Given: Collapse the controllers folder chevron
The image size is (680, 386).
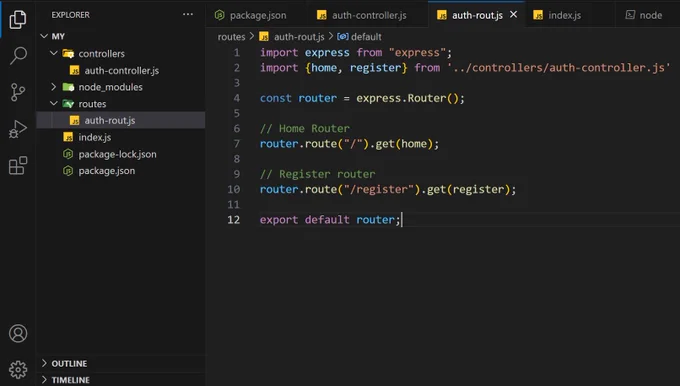Looking at the screenshot, I should (54, 53).
